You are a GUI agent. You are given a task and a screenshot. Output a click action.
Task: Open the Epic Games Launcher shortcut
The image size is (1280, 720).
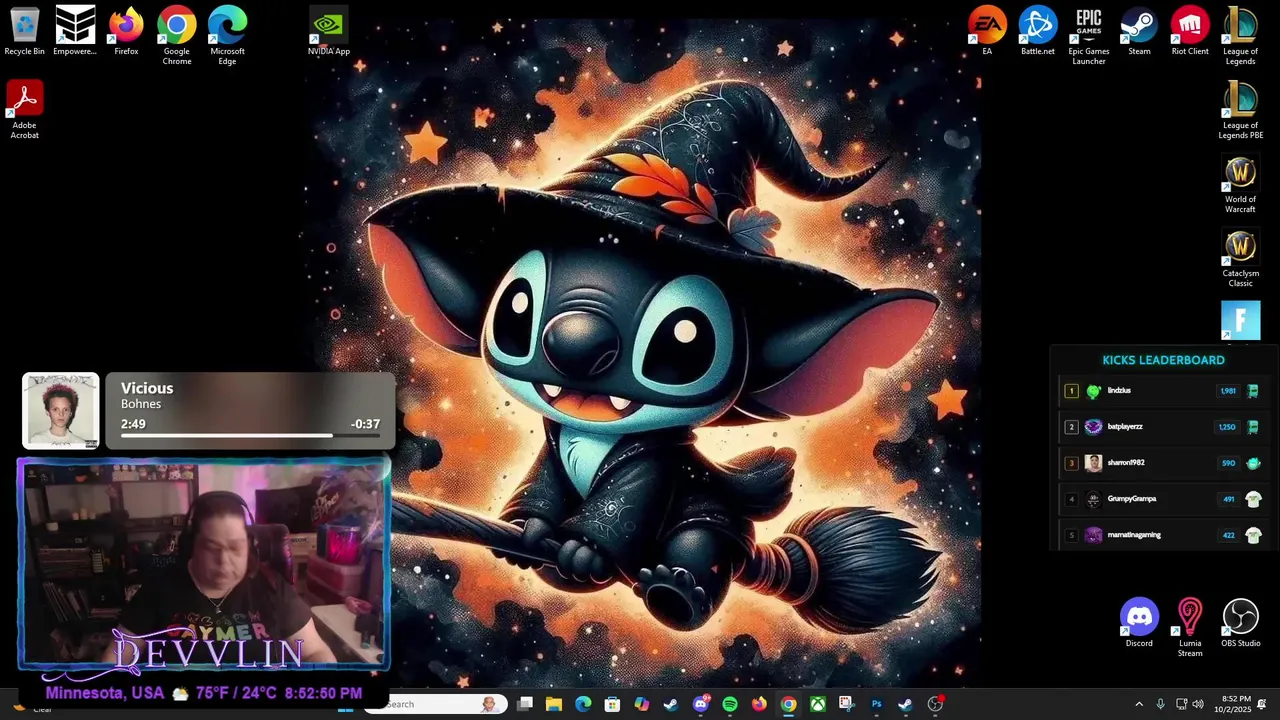pyautogui.click(x=1089, y=35)
